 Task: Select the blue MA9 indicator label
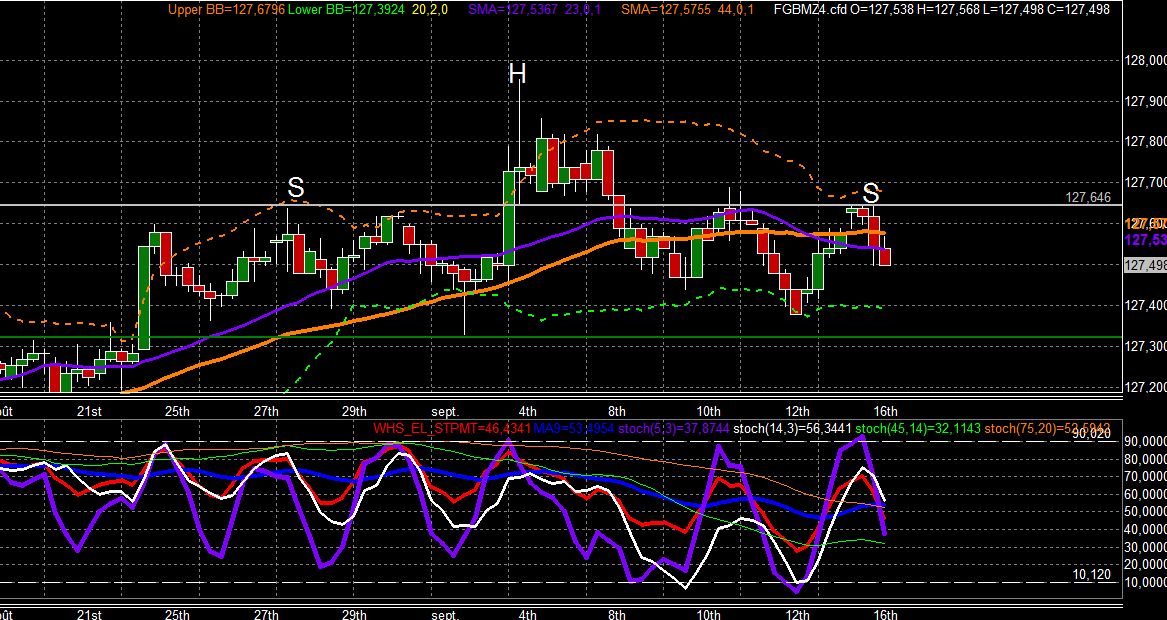click(x=572, y=429)
